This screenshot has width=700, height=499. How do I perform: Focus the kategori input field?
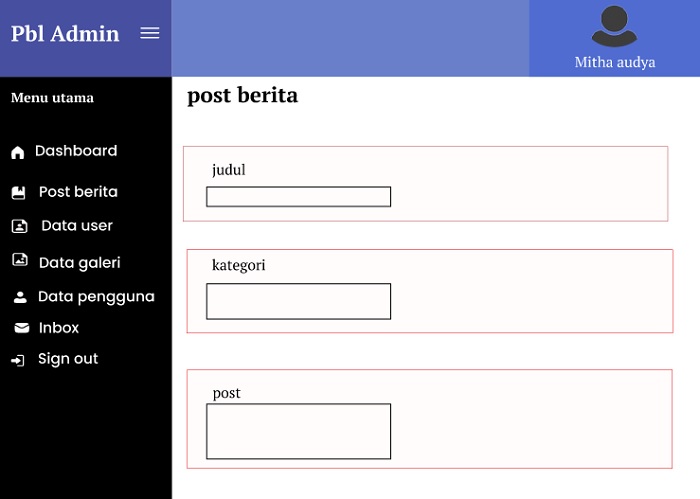tap(298, 301)
